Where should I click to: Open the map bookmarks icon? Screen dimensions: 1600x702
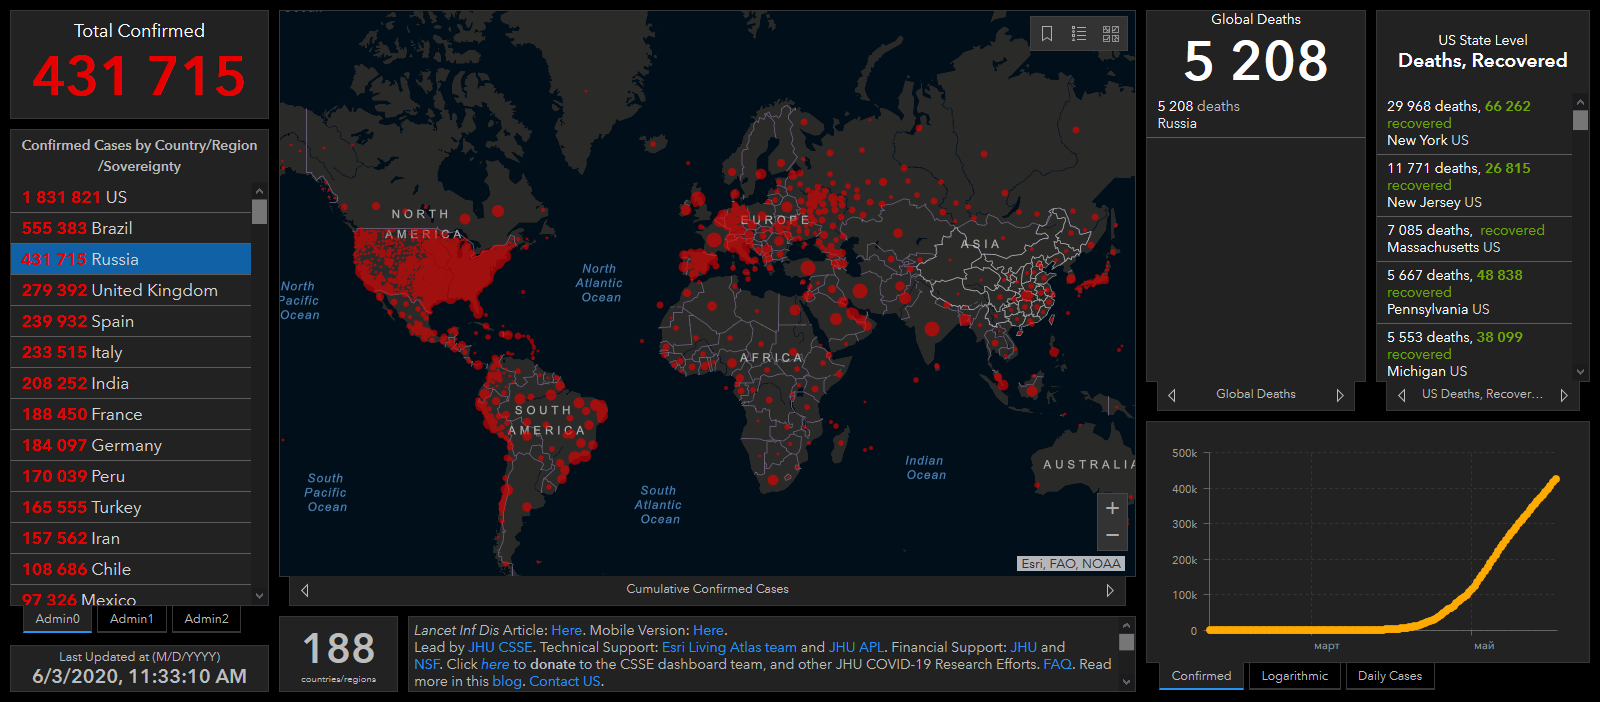pyautogui.click(x=1047, y=34)
